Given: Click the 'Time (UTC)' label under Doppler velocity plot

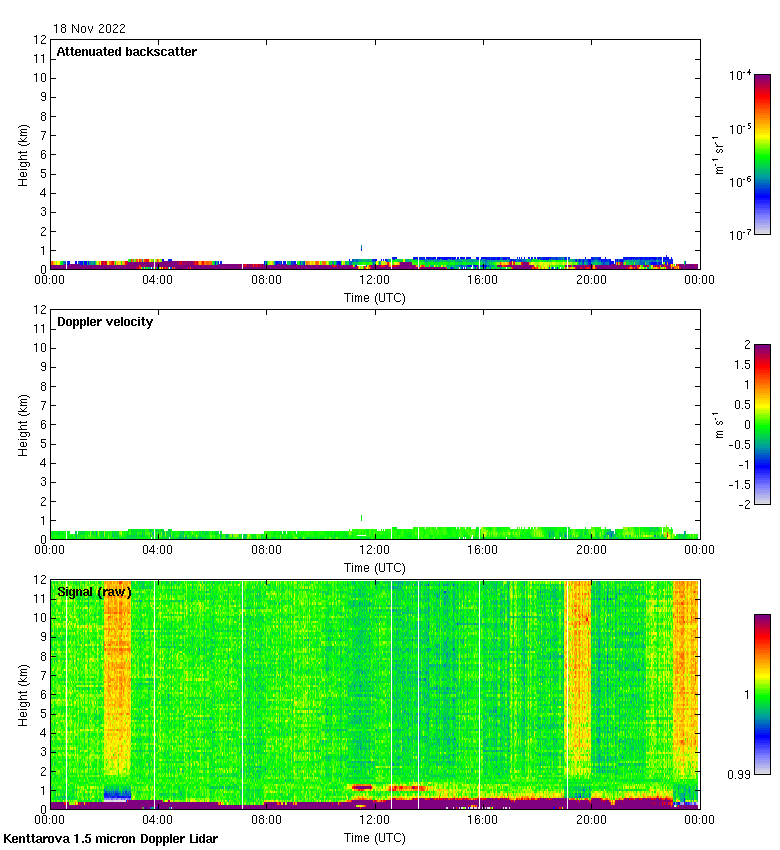Looking at the screenshot, I should pyautogui.click(x=375, y=567).
